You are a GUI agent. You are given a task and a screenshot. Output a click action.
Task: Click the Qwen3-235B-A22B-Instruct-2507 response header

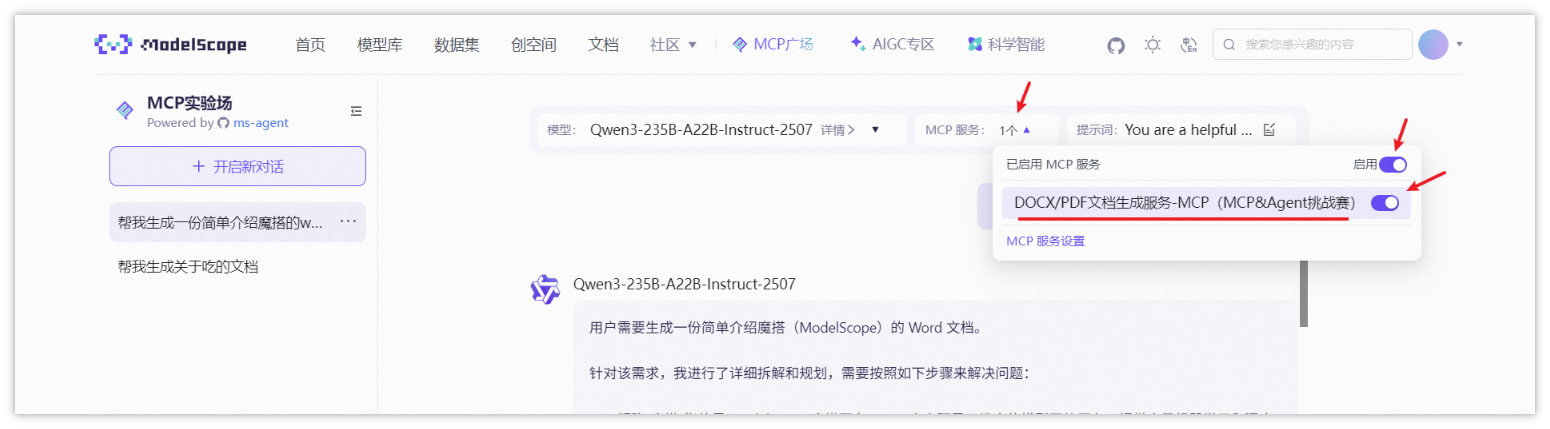[x=684, y=284]
